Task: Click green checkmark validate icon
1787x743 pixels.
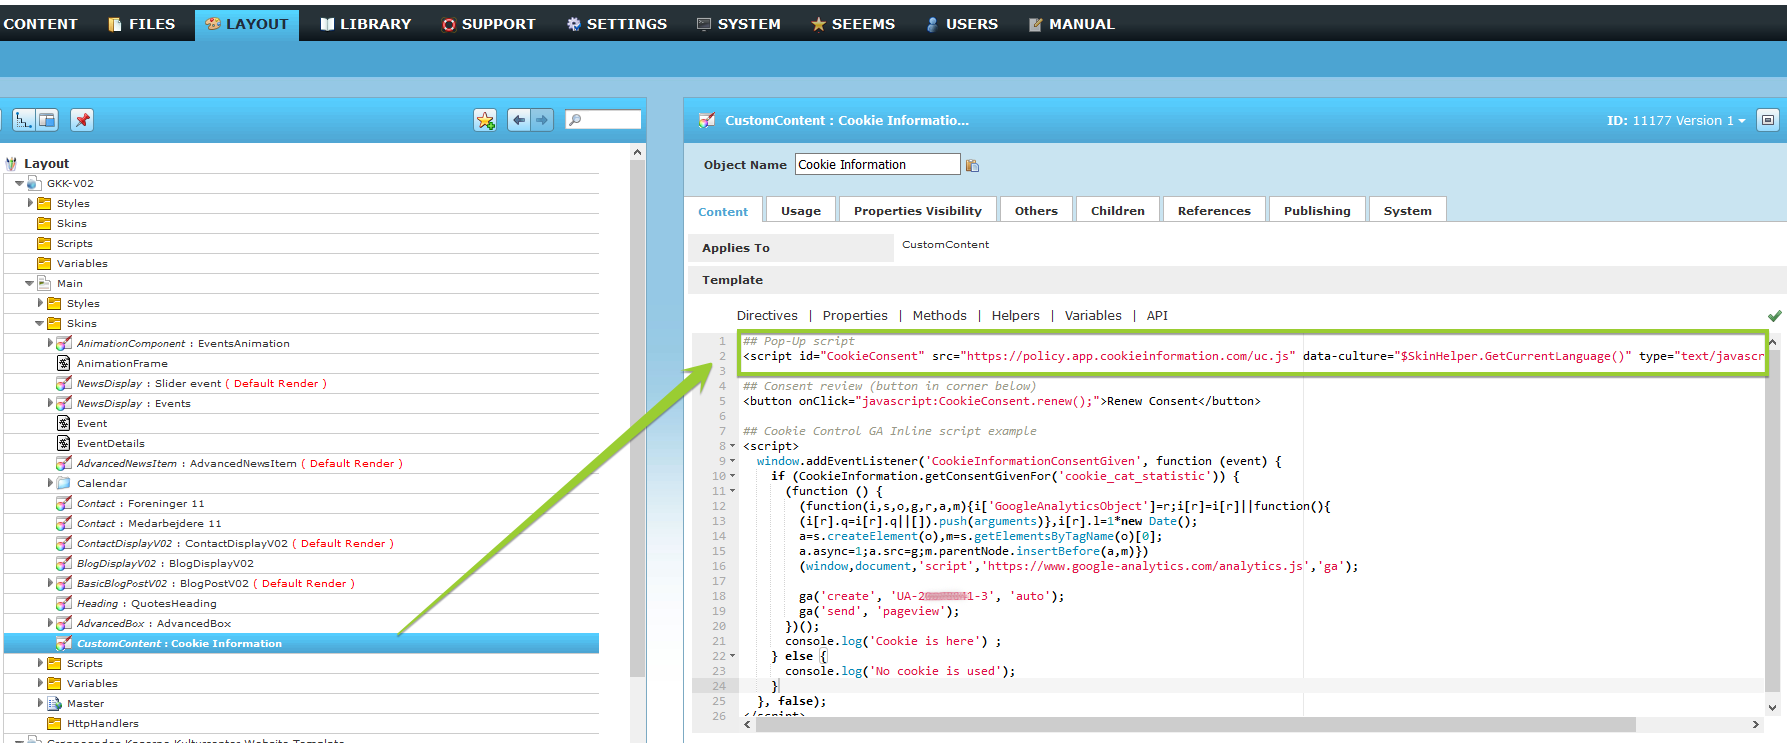Action: click(1774, 316)
